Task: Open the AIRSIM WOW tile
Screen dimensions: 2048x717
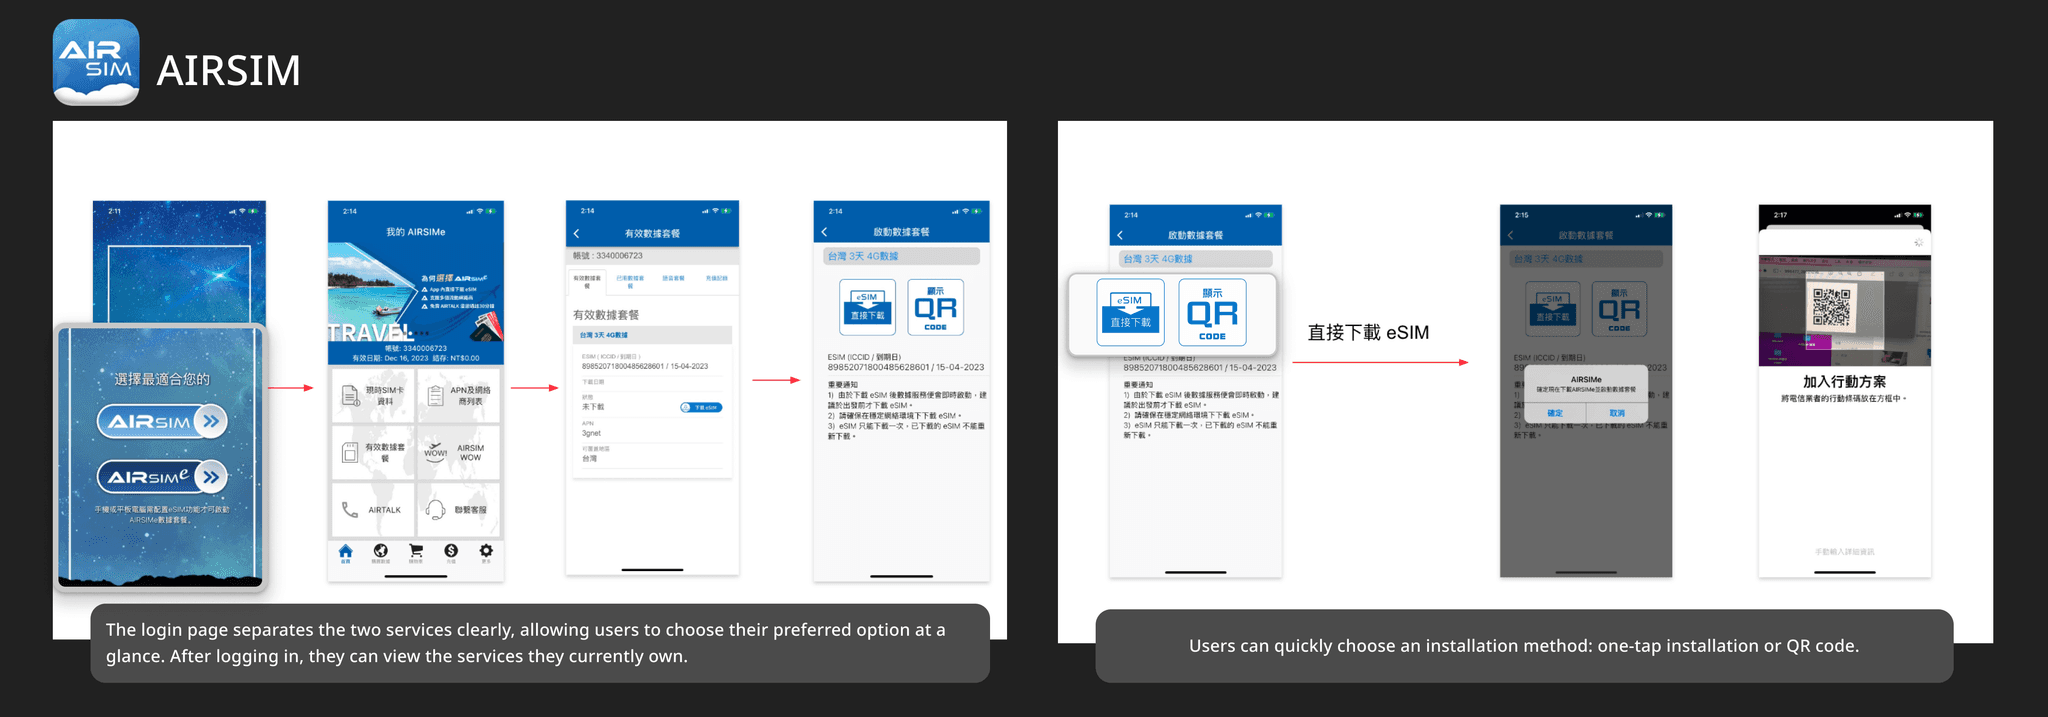Action: [x=458, y=453]
